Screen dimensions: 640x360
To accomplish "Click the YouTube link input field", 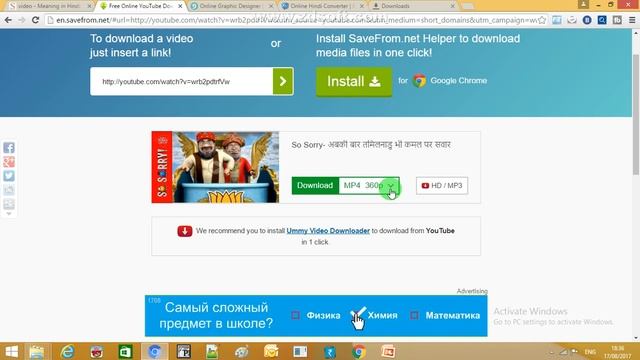I will pos(182,82).
